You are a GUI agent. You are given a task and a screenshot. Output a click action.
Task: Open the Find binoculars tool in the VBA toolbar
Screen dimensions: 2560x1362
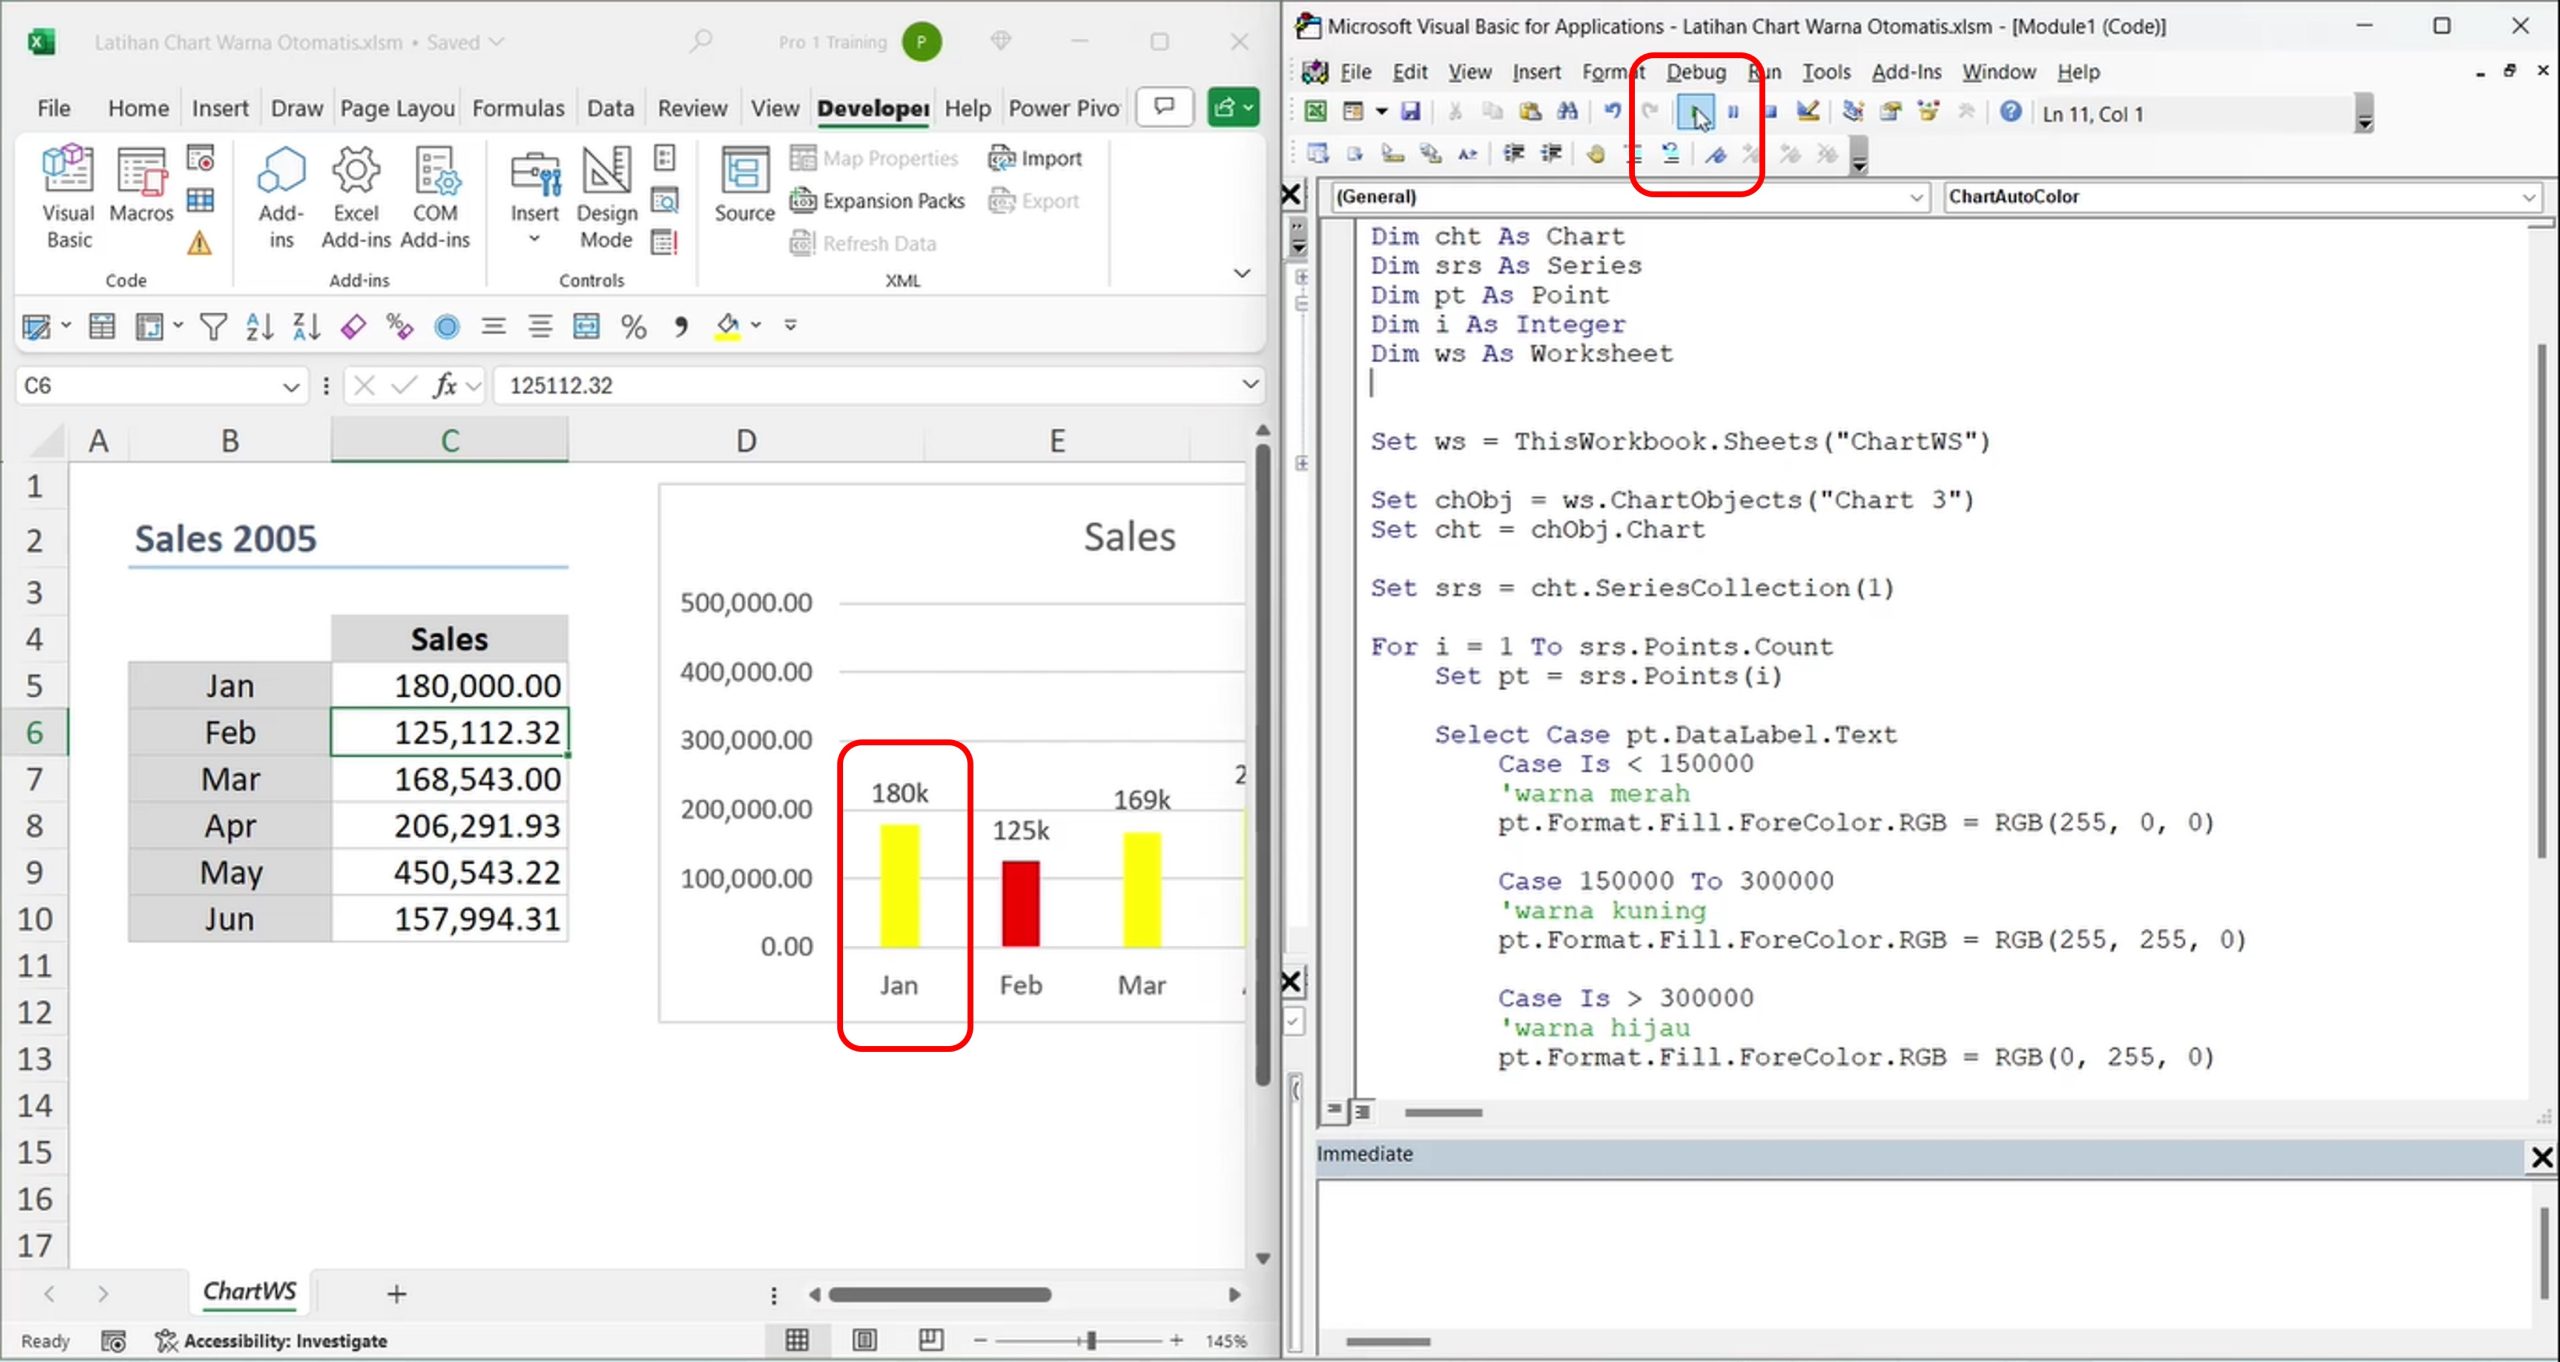[x=1567, y=112]
